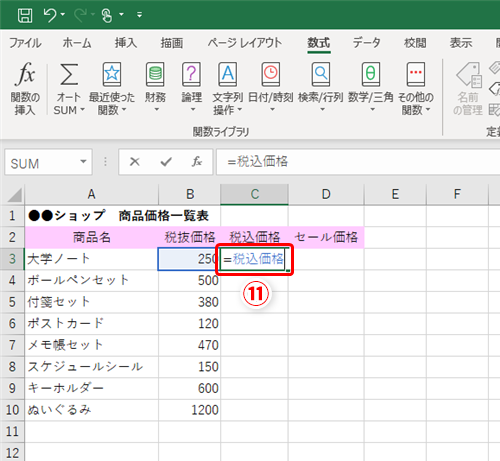The image size is (500, 461).
Task: Click Insert Function fx beside formula bar
Action: [x=197, y=162]
